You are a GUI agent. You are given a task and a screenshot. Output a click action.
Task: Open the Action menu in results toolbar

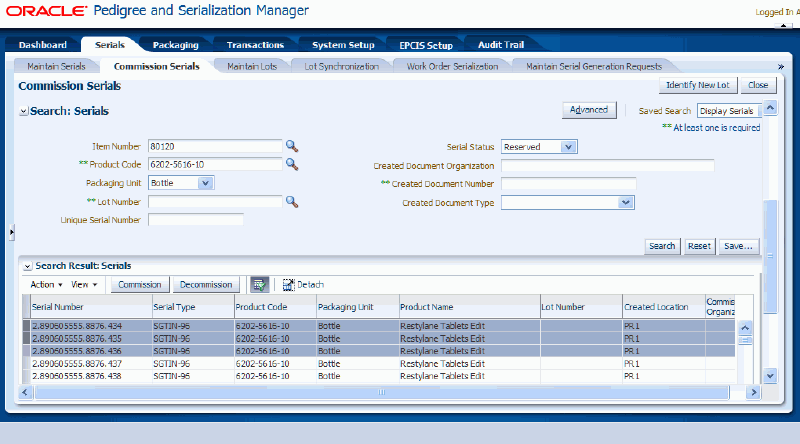point(46,285)
